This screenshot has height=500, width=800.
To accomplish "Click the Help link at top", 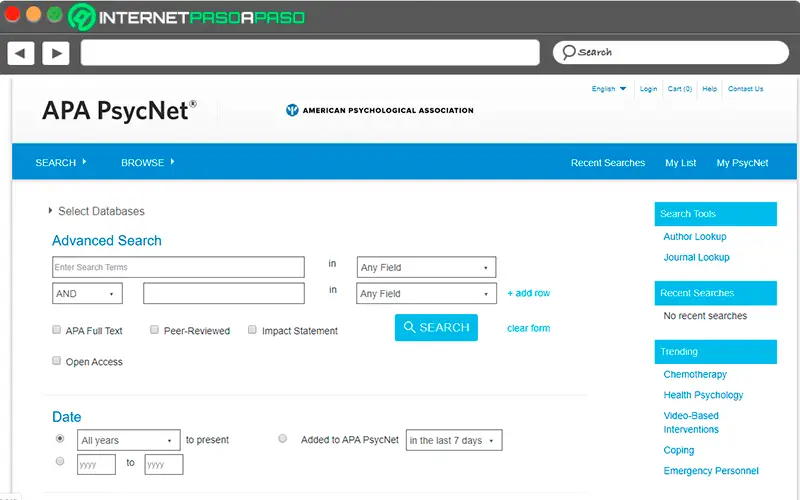I will (710, 89).
